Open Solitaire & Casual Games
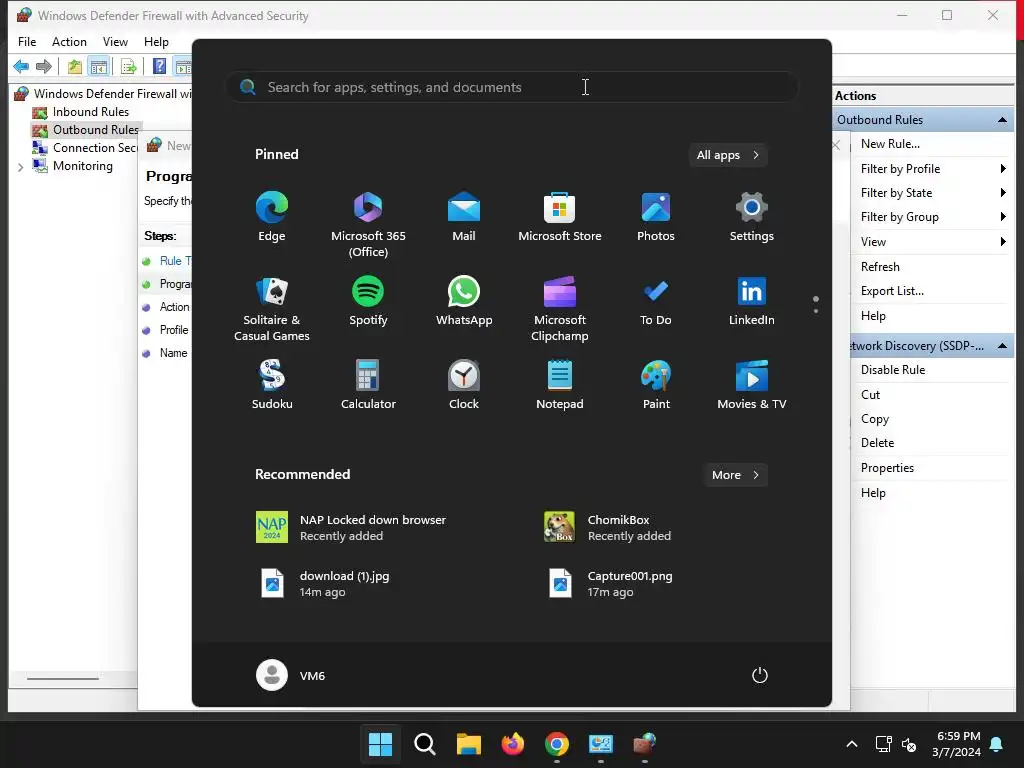The height and width of the screenshot is (768, 1024). pos(272,309)
